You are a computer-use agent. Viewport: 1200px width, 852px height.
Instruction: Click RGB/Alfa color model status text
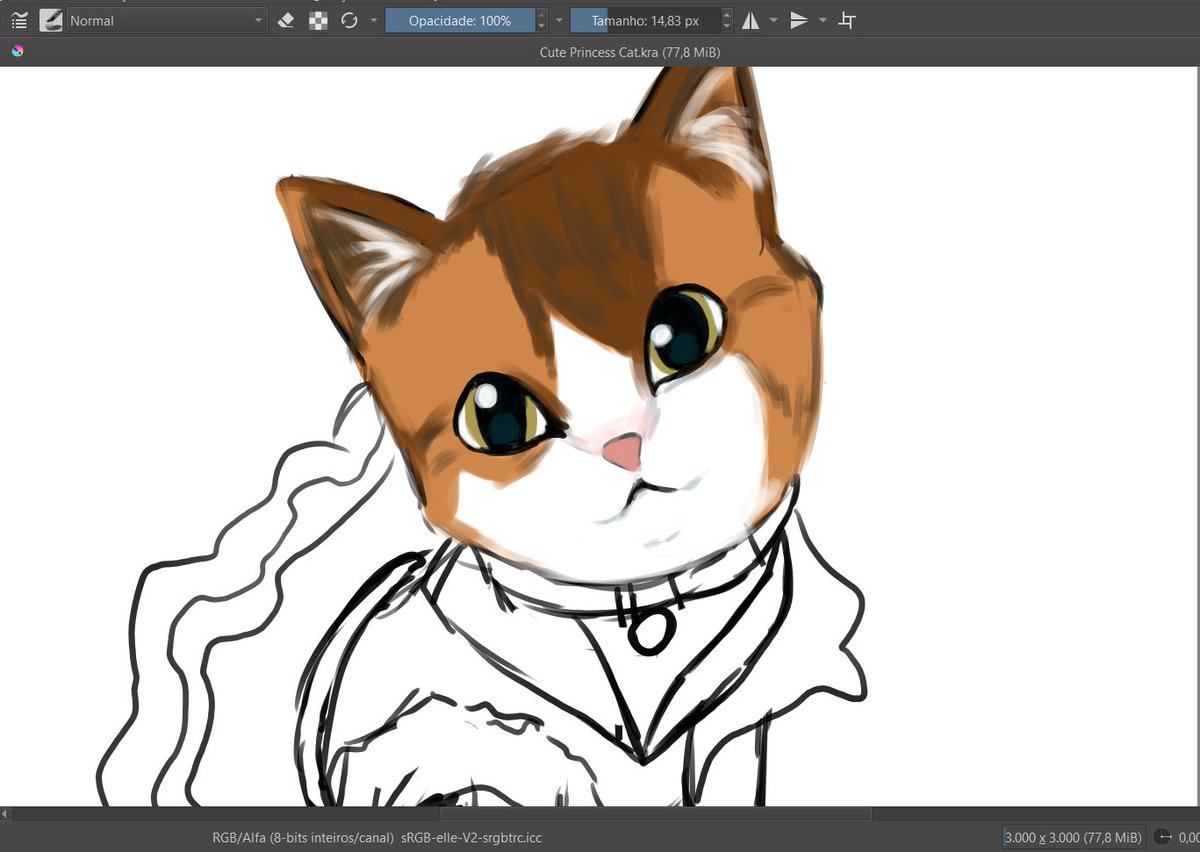(303, 838)
